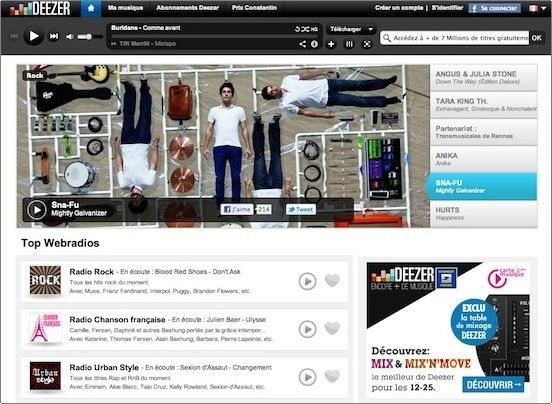Play Radio Urban Style webradio

(307, 377)
